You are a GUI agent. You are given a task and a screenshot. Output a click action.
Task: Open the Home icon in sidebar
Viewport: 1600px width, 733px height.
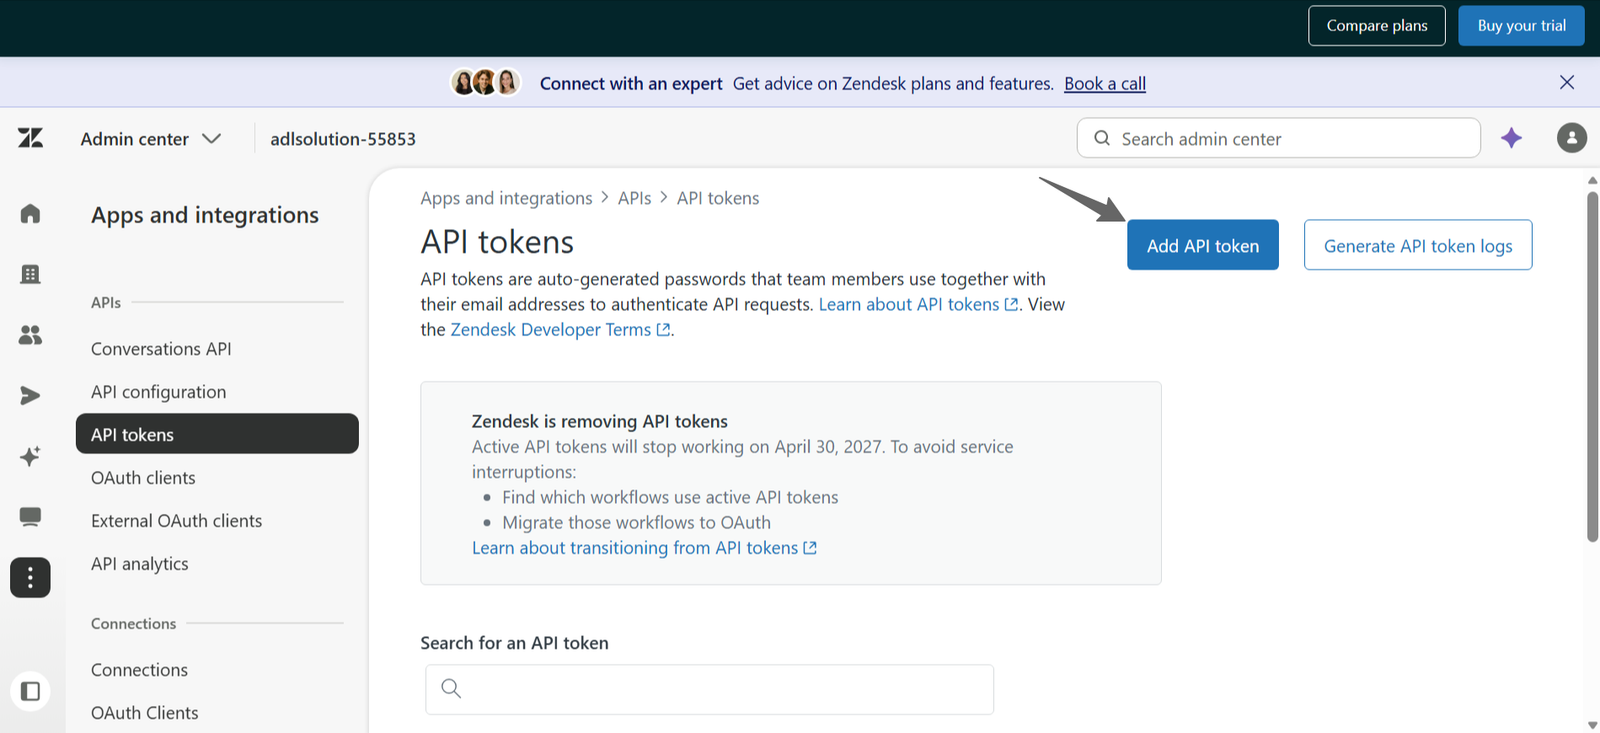click(x=30, y=214)
